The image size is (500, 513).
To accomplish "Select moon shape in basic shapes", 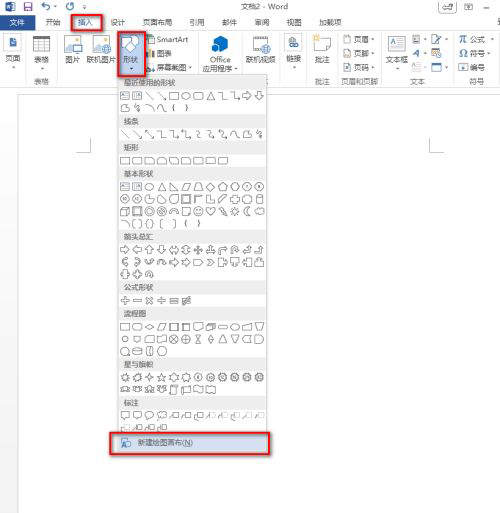I will (247, 211).
